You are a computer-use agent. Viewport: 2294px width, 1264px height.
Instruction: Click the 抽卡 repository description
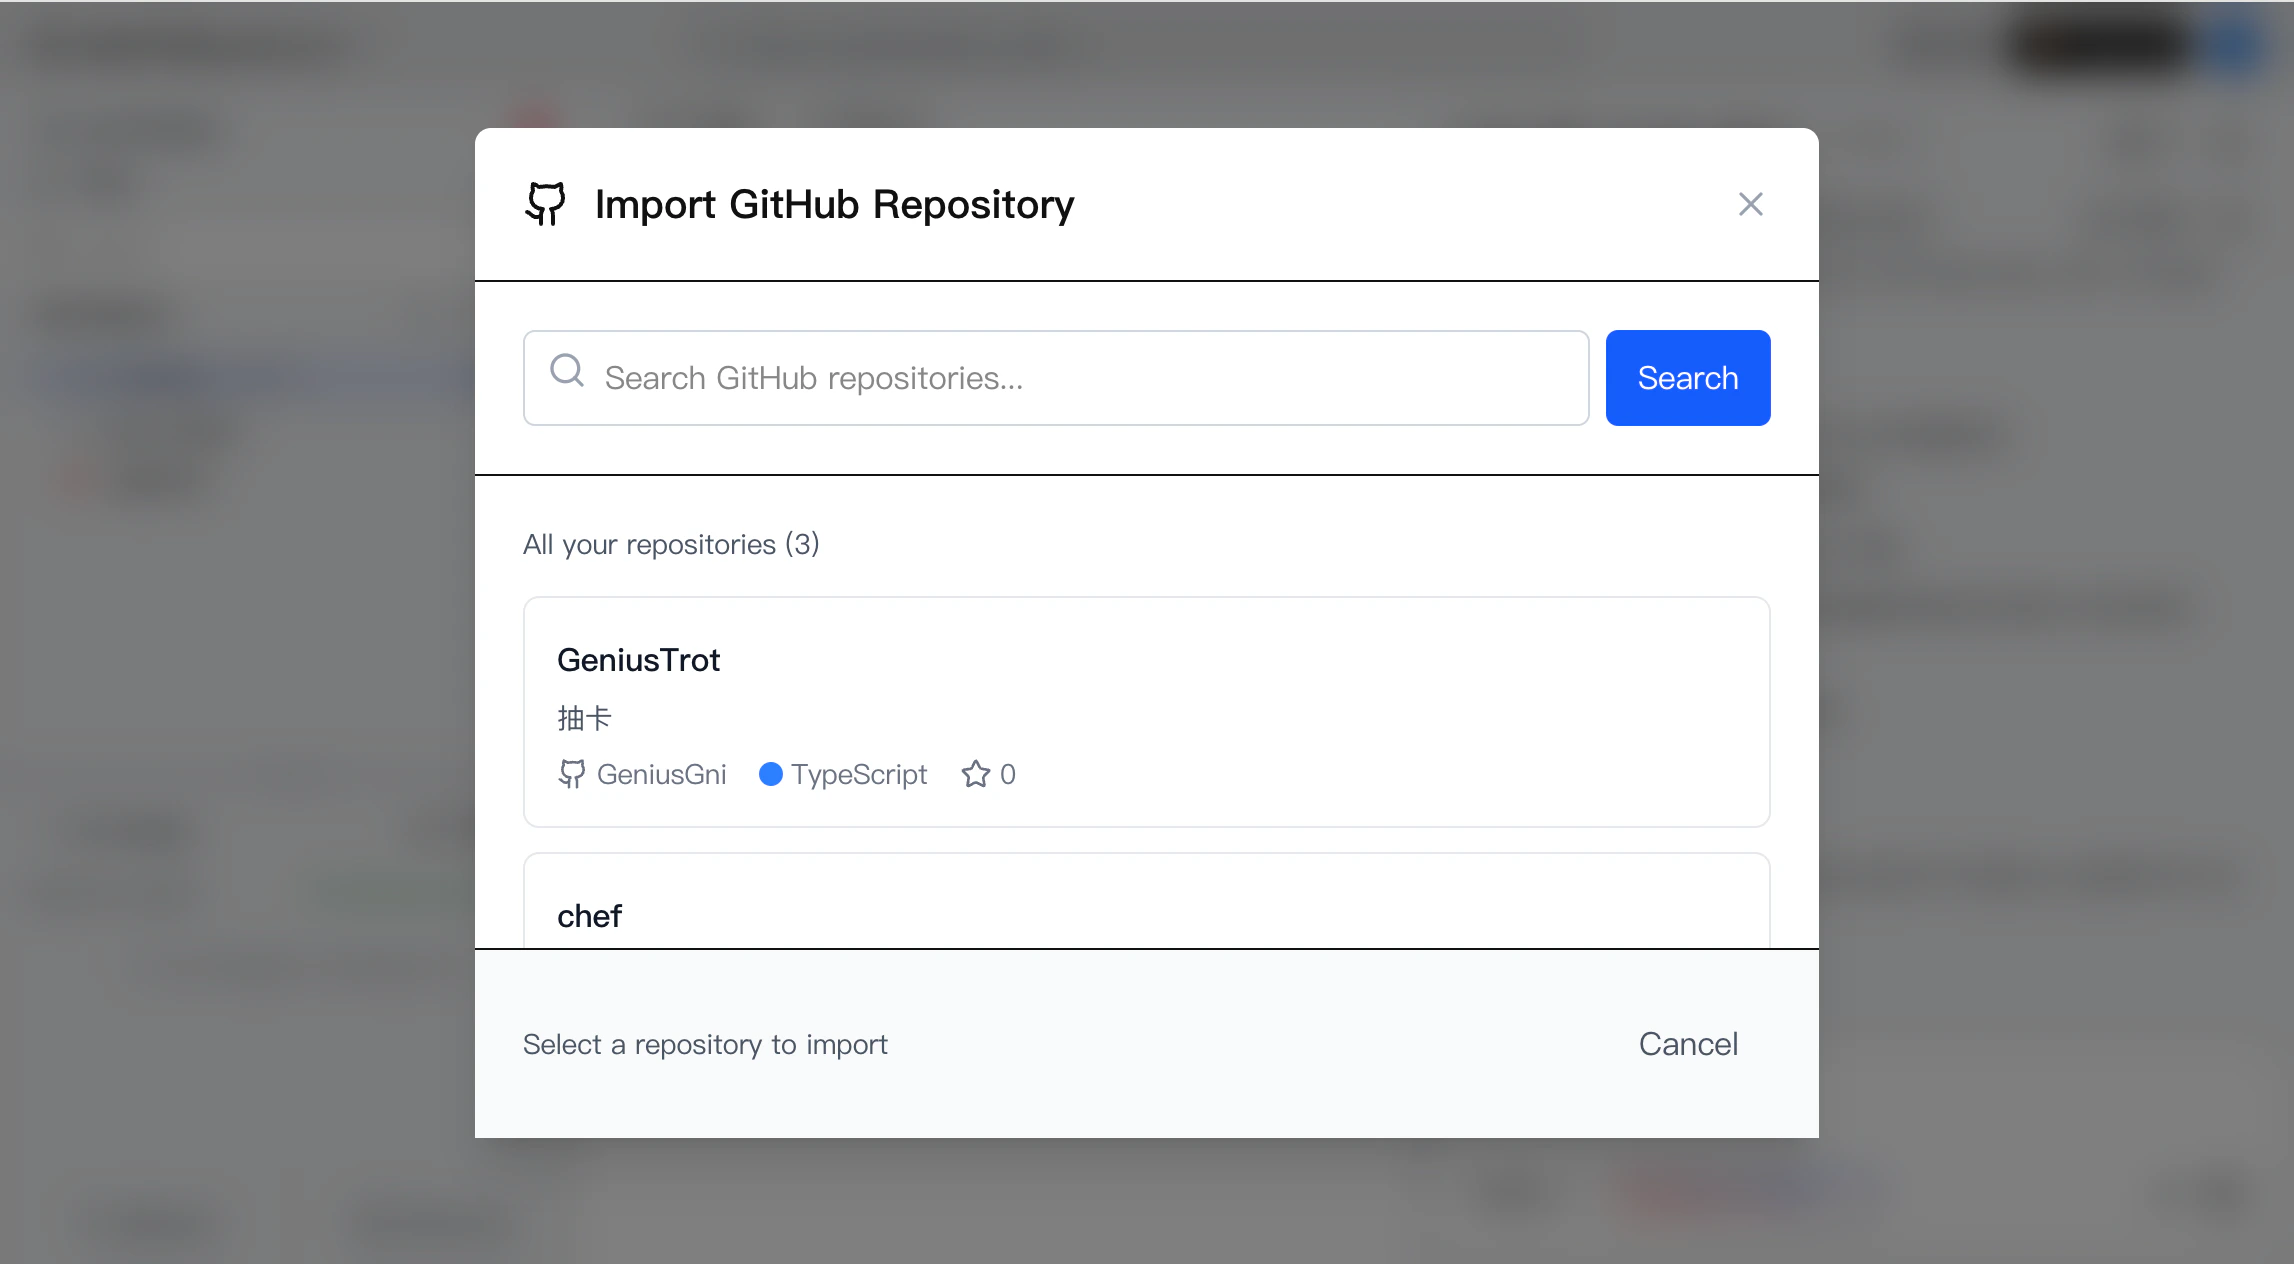coord(584,718)
